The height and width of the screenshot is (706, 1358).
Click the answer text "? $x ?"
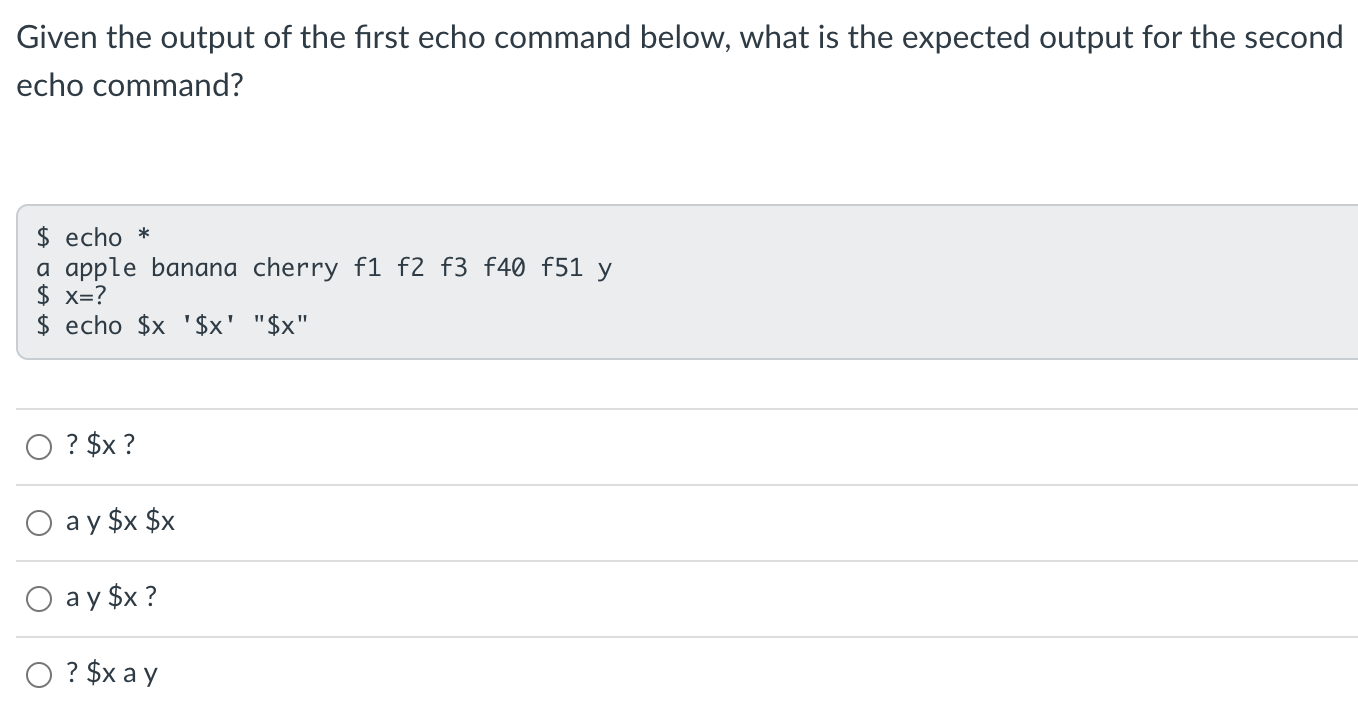coord(100,444)
